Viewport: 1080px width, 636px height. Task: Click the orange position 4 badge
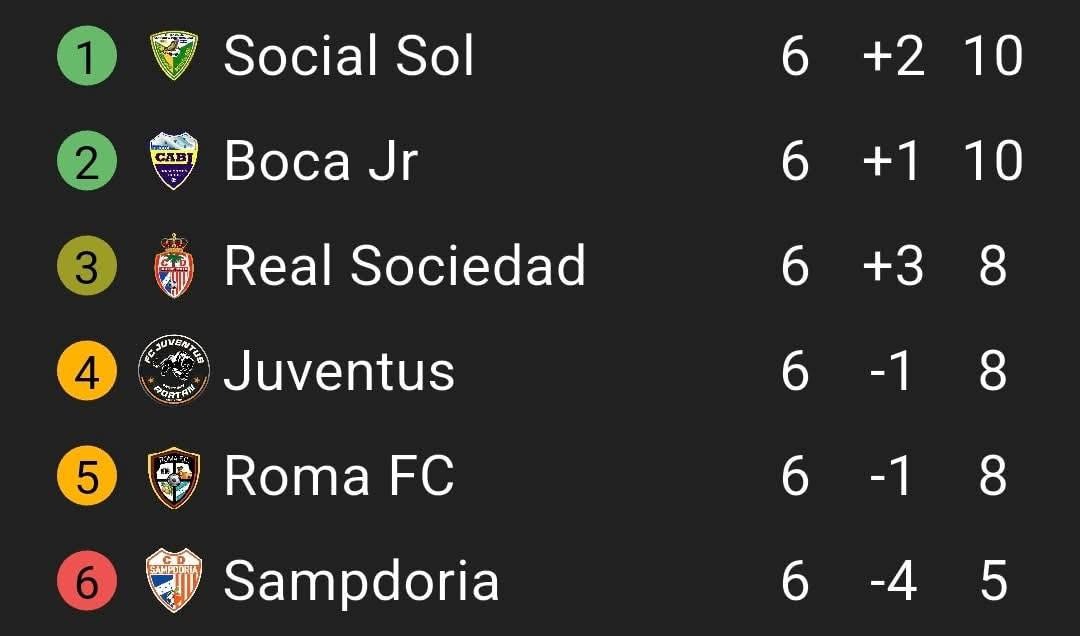(87, 372)
